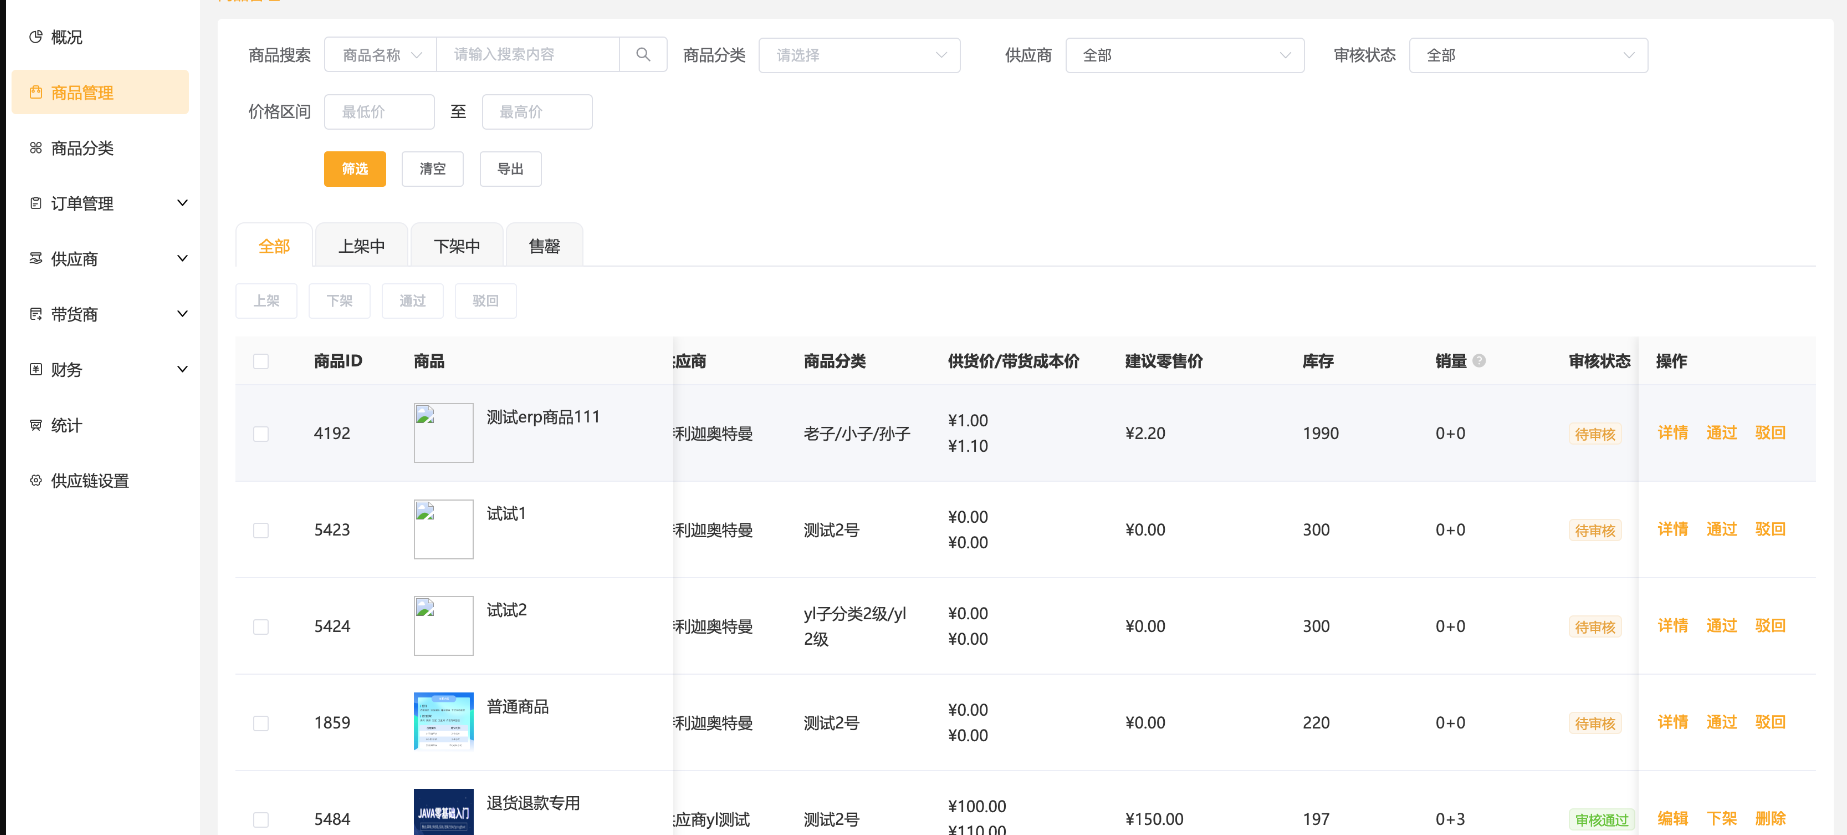Click the 最低价 price input field
The width and height of the screenshot is (1847, 835).
(x=379, y=112)
